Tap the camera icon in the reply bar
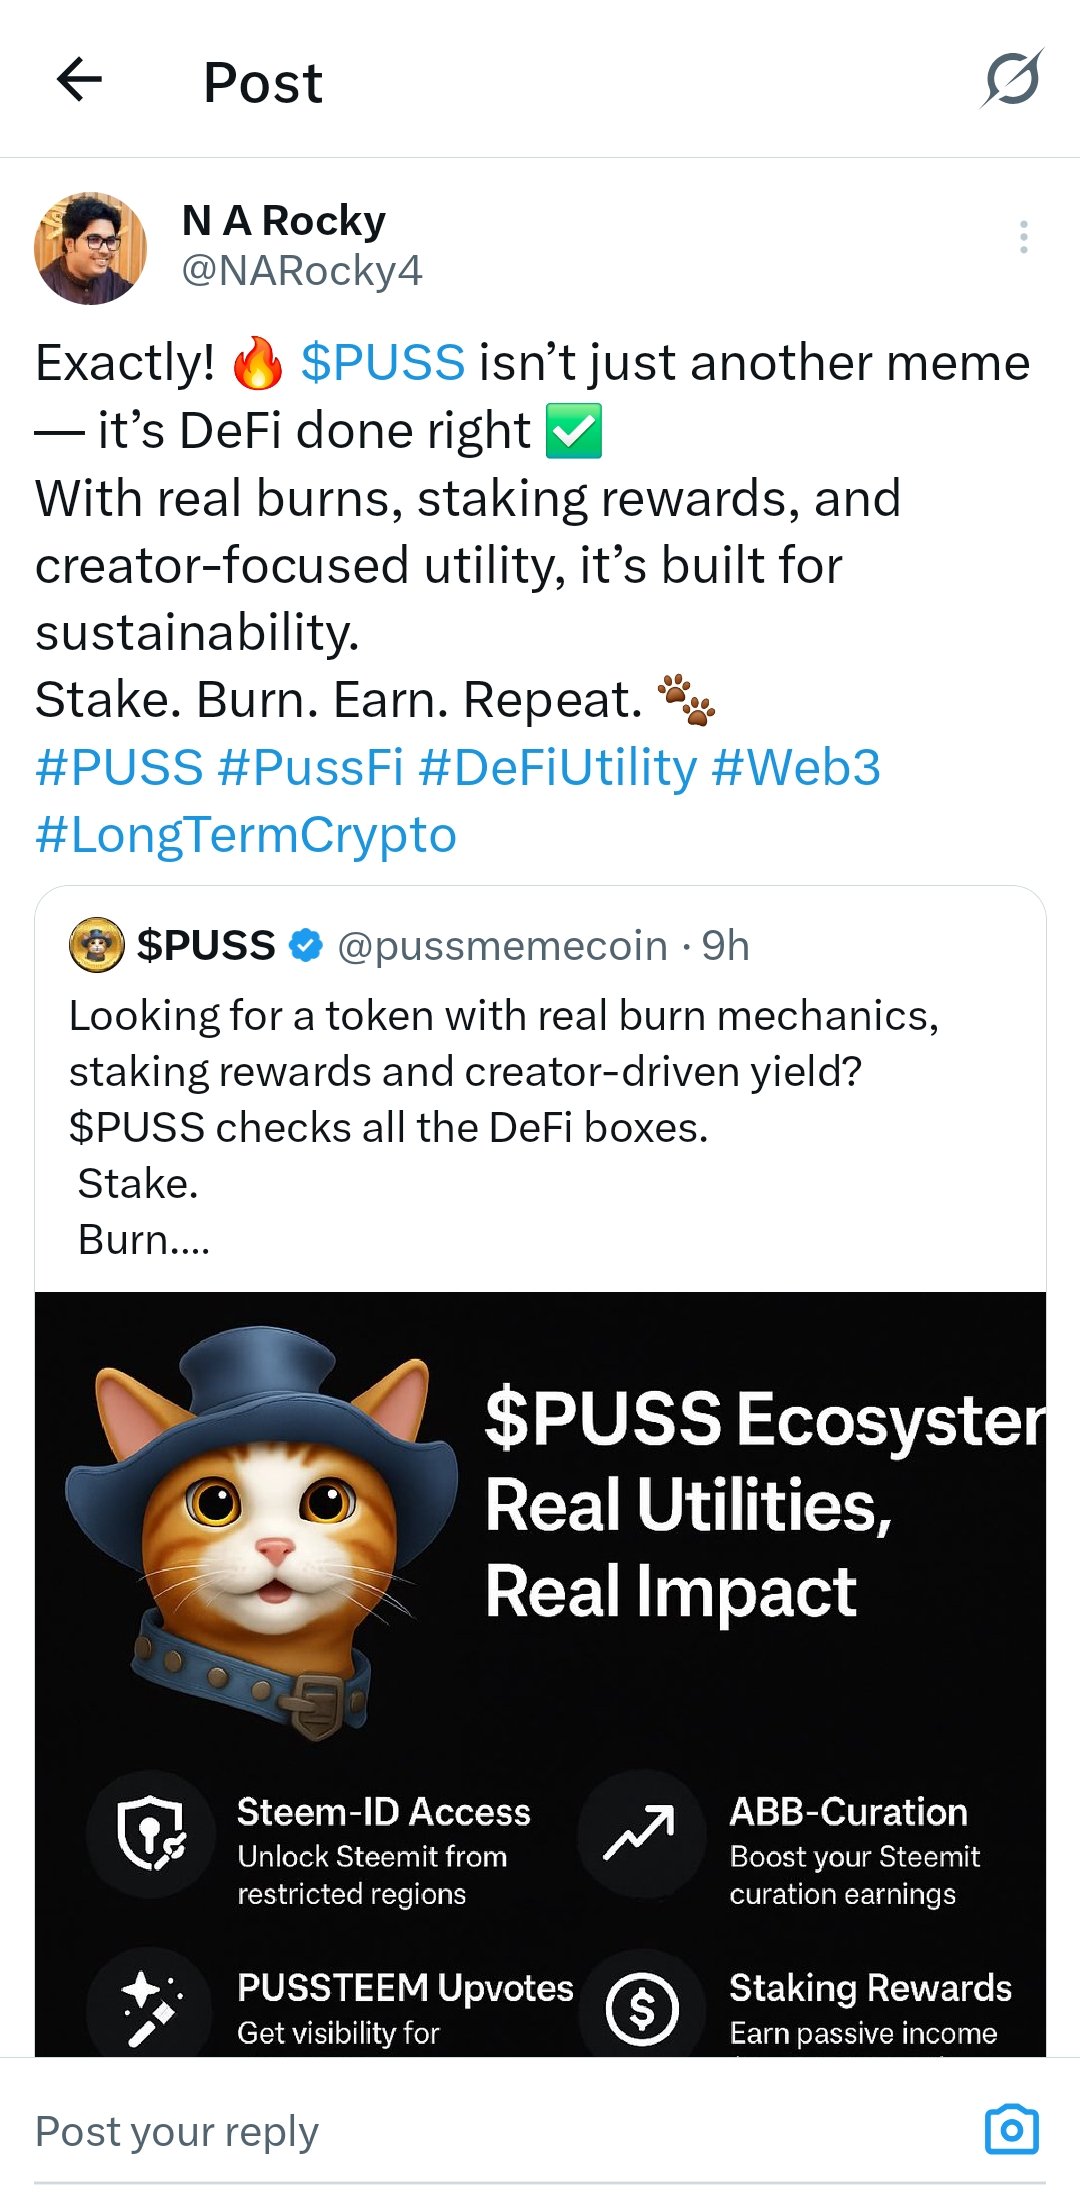Viewport: 1080px width, 2199px height. pos(1012,2129)
